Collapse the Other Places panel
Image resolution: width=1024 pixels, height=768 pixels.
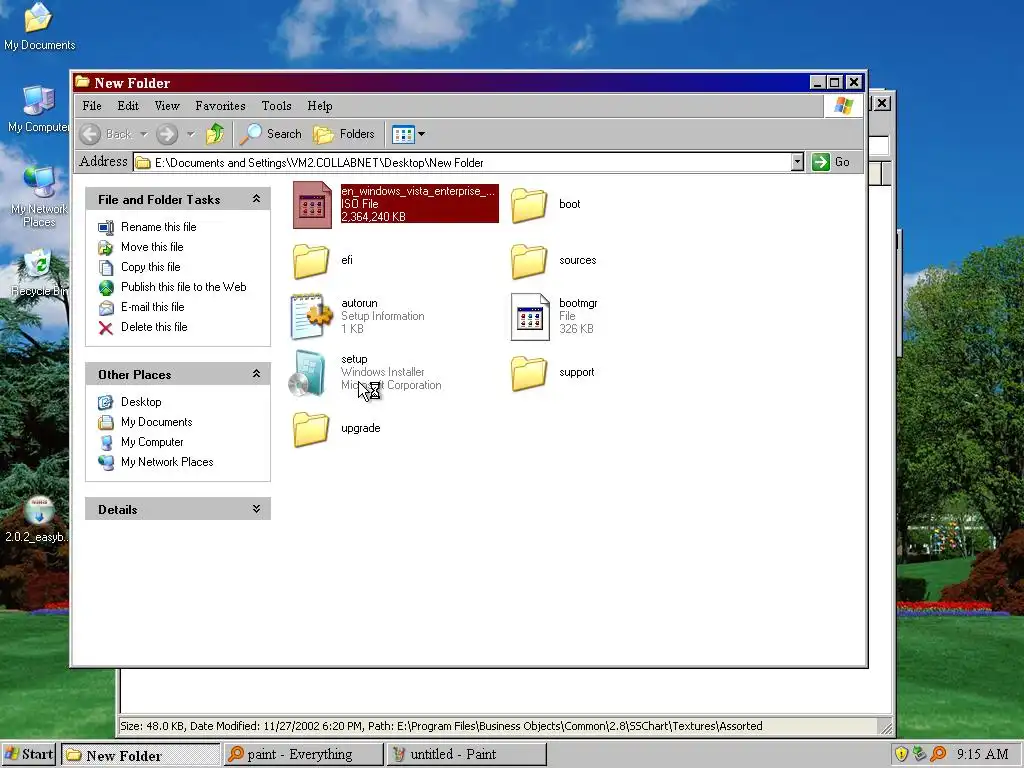(257, 374)
